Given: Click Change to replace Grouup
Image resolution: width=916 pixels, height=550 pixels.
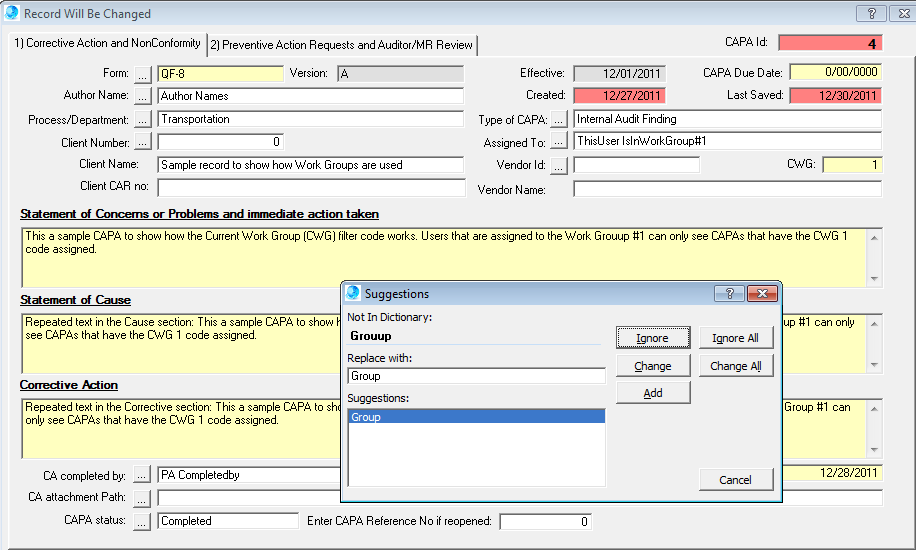Looking at the screenshot, I should point(652,366).
